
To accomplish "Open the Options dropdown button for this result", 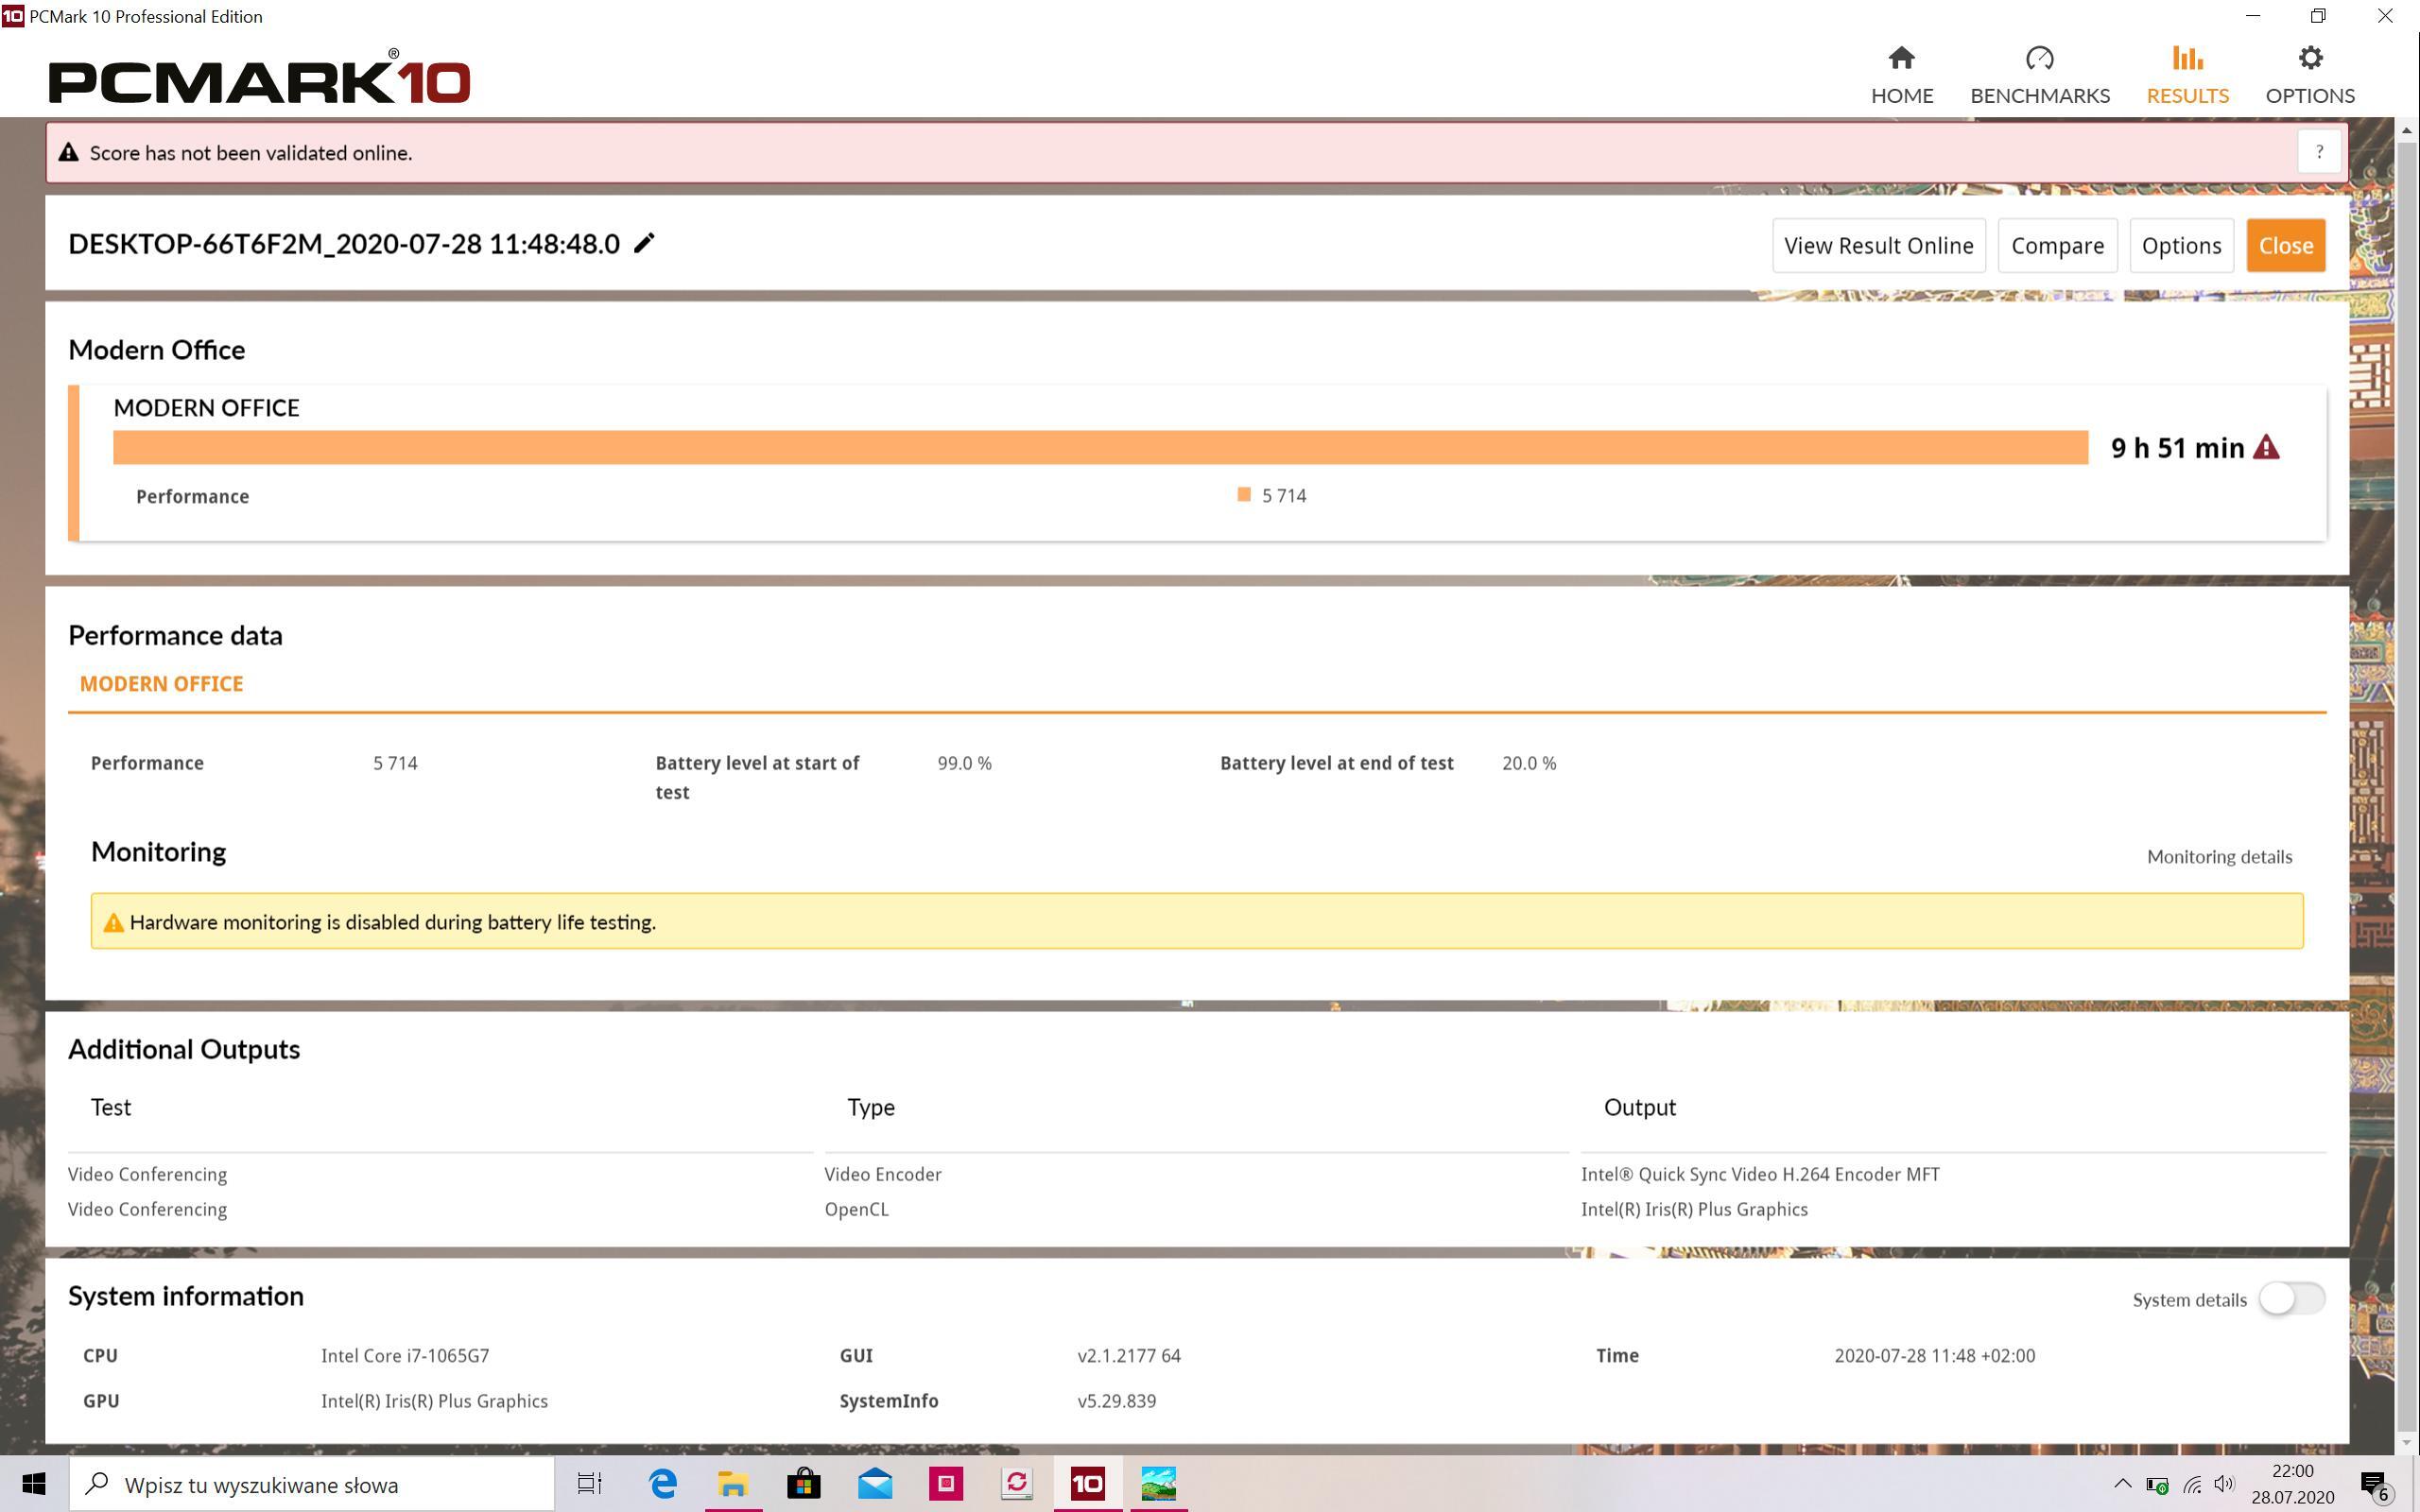I will 2180,246.
